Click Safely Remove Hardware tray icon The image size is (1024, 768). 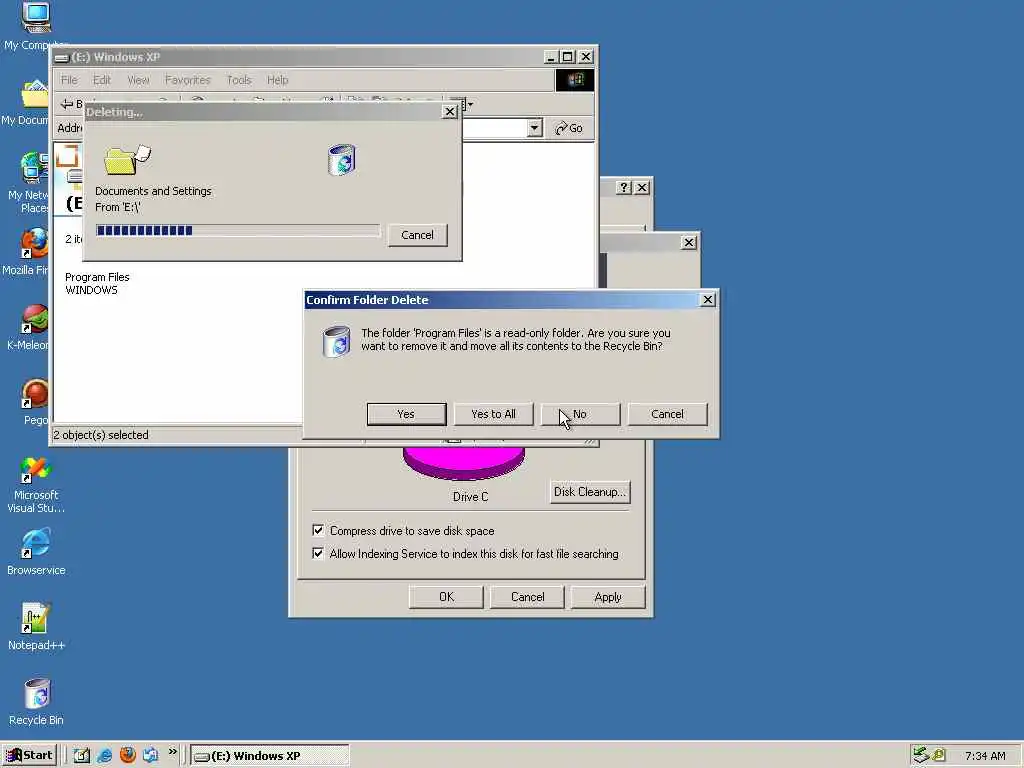pyautogui.click(x=921, y=756)
